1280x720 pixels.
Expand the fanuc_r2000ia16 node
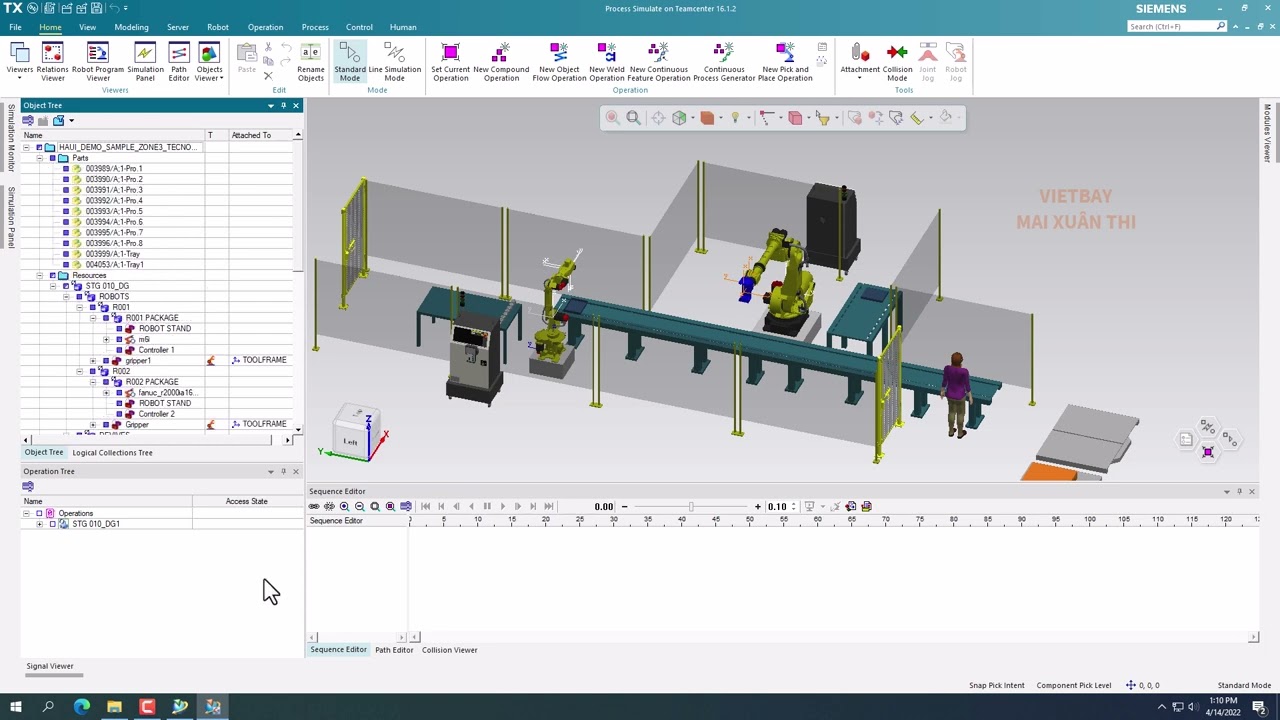click(x=106, y=393)
